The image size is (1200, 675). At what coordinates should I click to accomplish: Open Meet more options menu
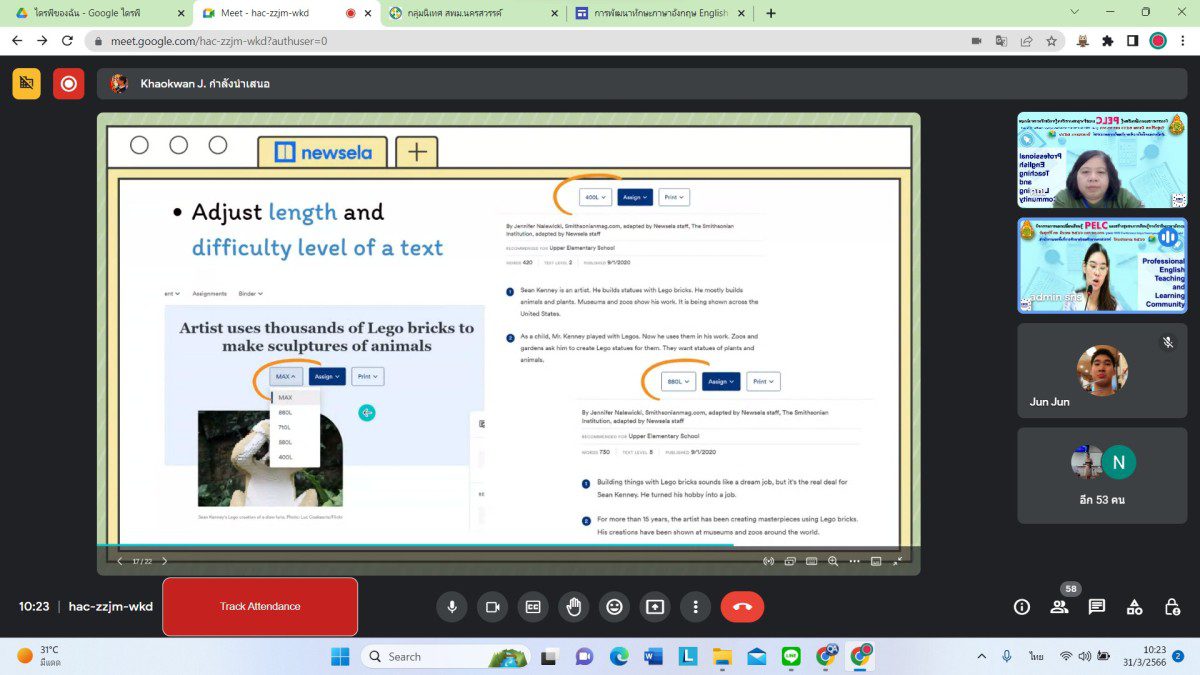pos(695,606)
